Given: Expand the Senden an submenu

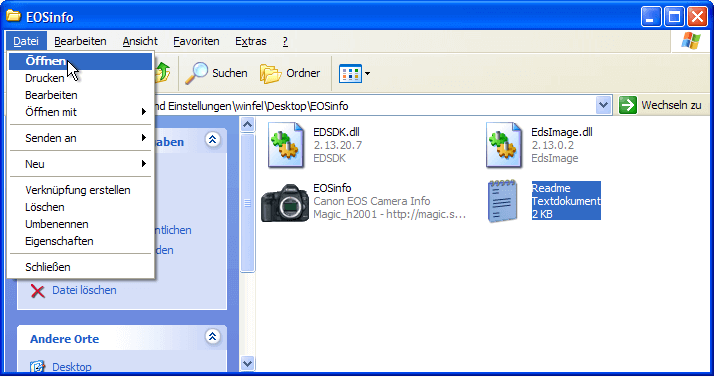Looking at the screenshot, I should pyautogui.click(x=81, y=138).
